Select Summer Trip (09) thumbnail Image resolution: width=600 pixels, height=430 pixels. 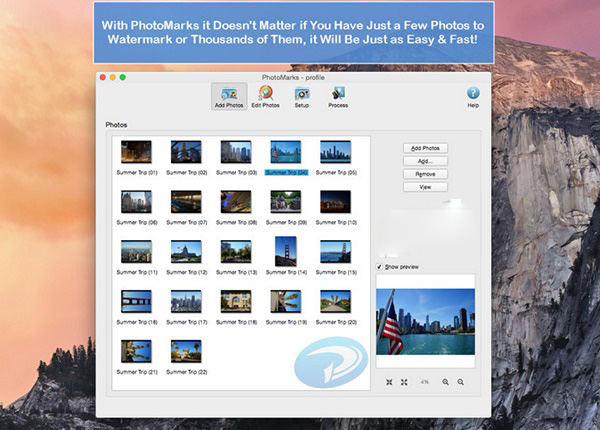[286, 202]
